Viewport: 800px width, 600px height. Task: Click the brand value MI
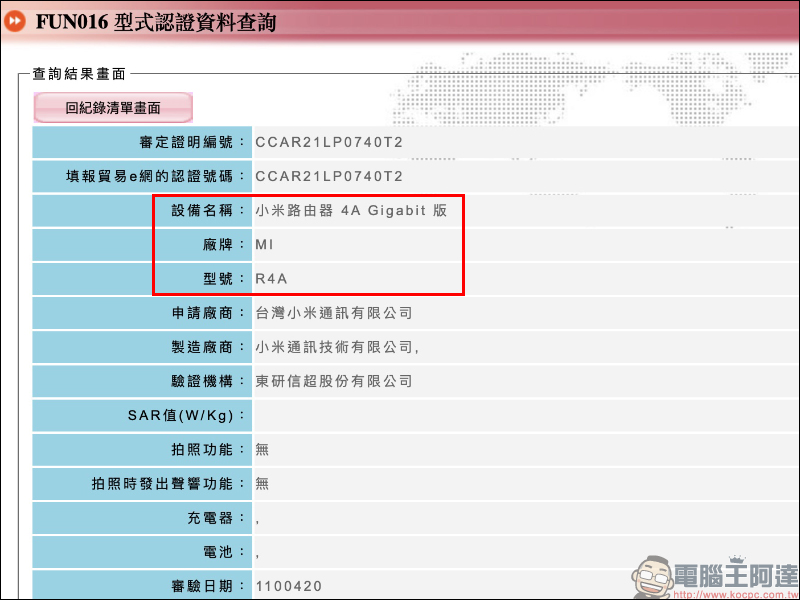click(x=264, y=245)
